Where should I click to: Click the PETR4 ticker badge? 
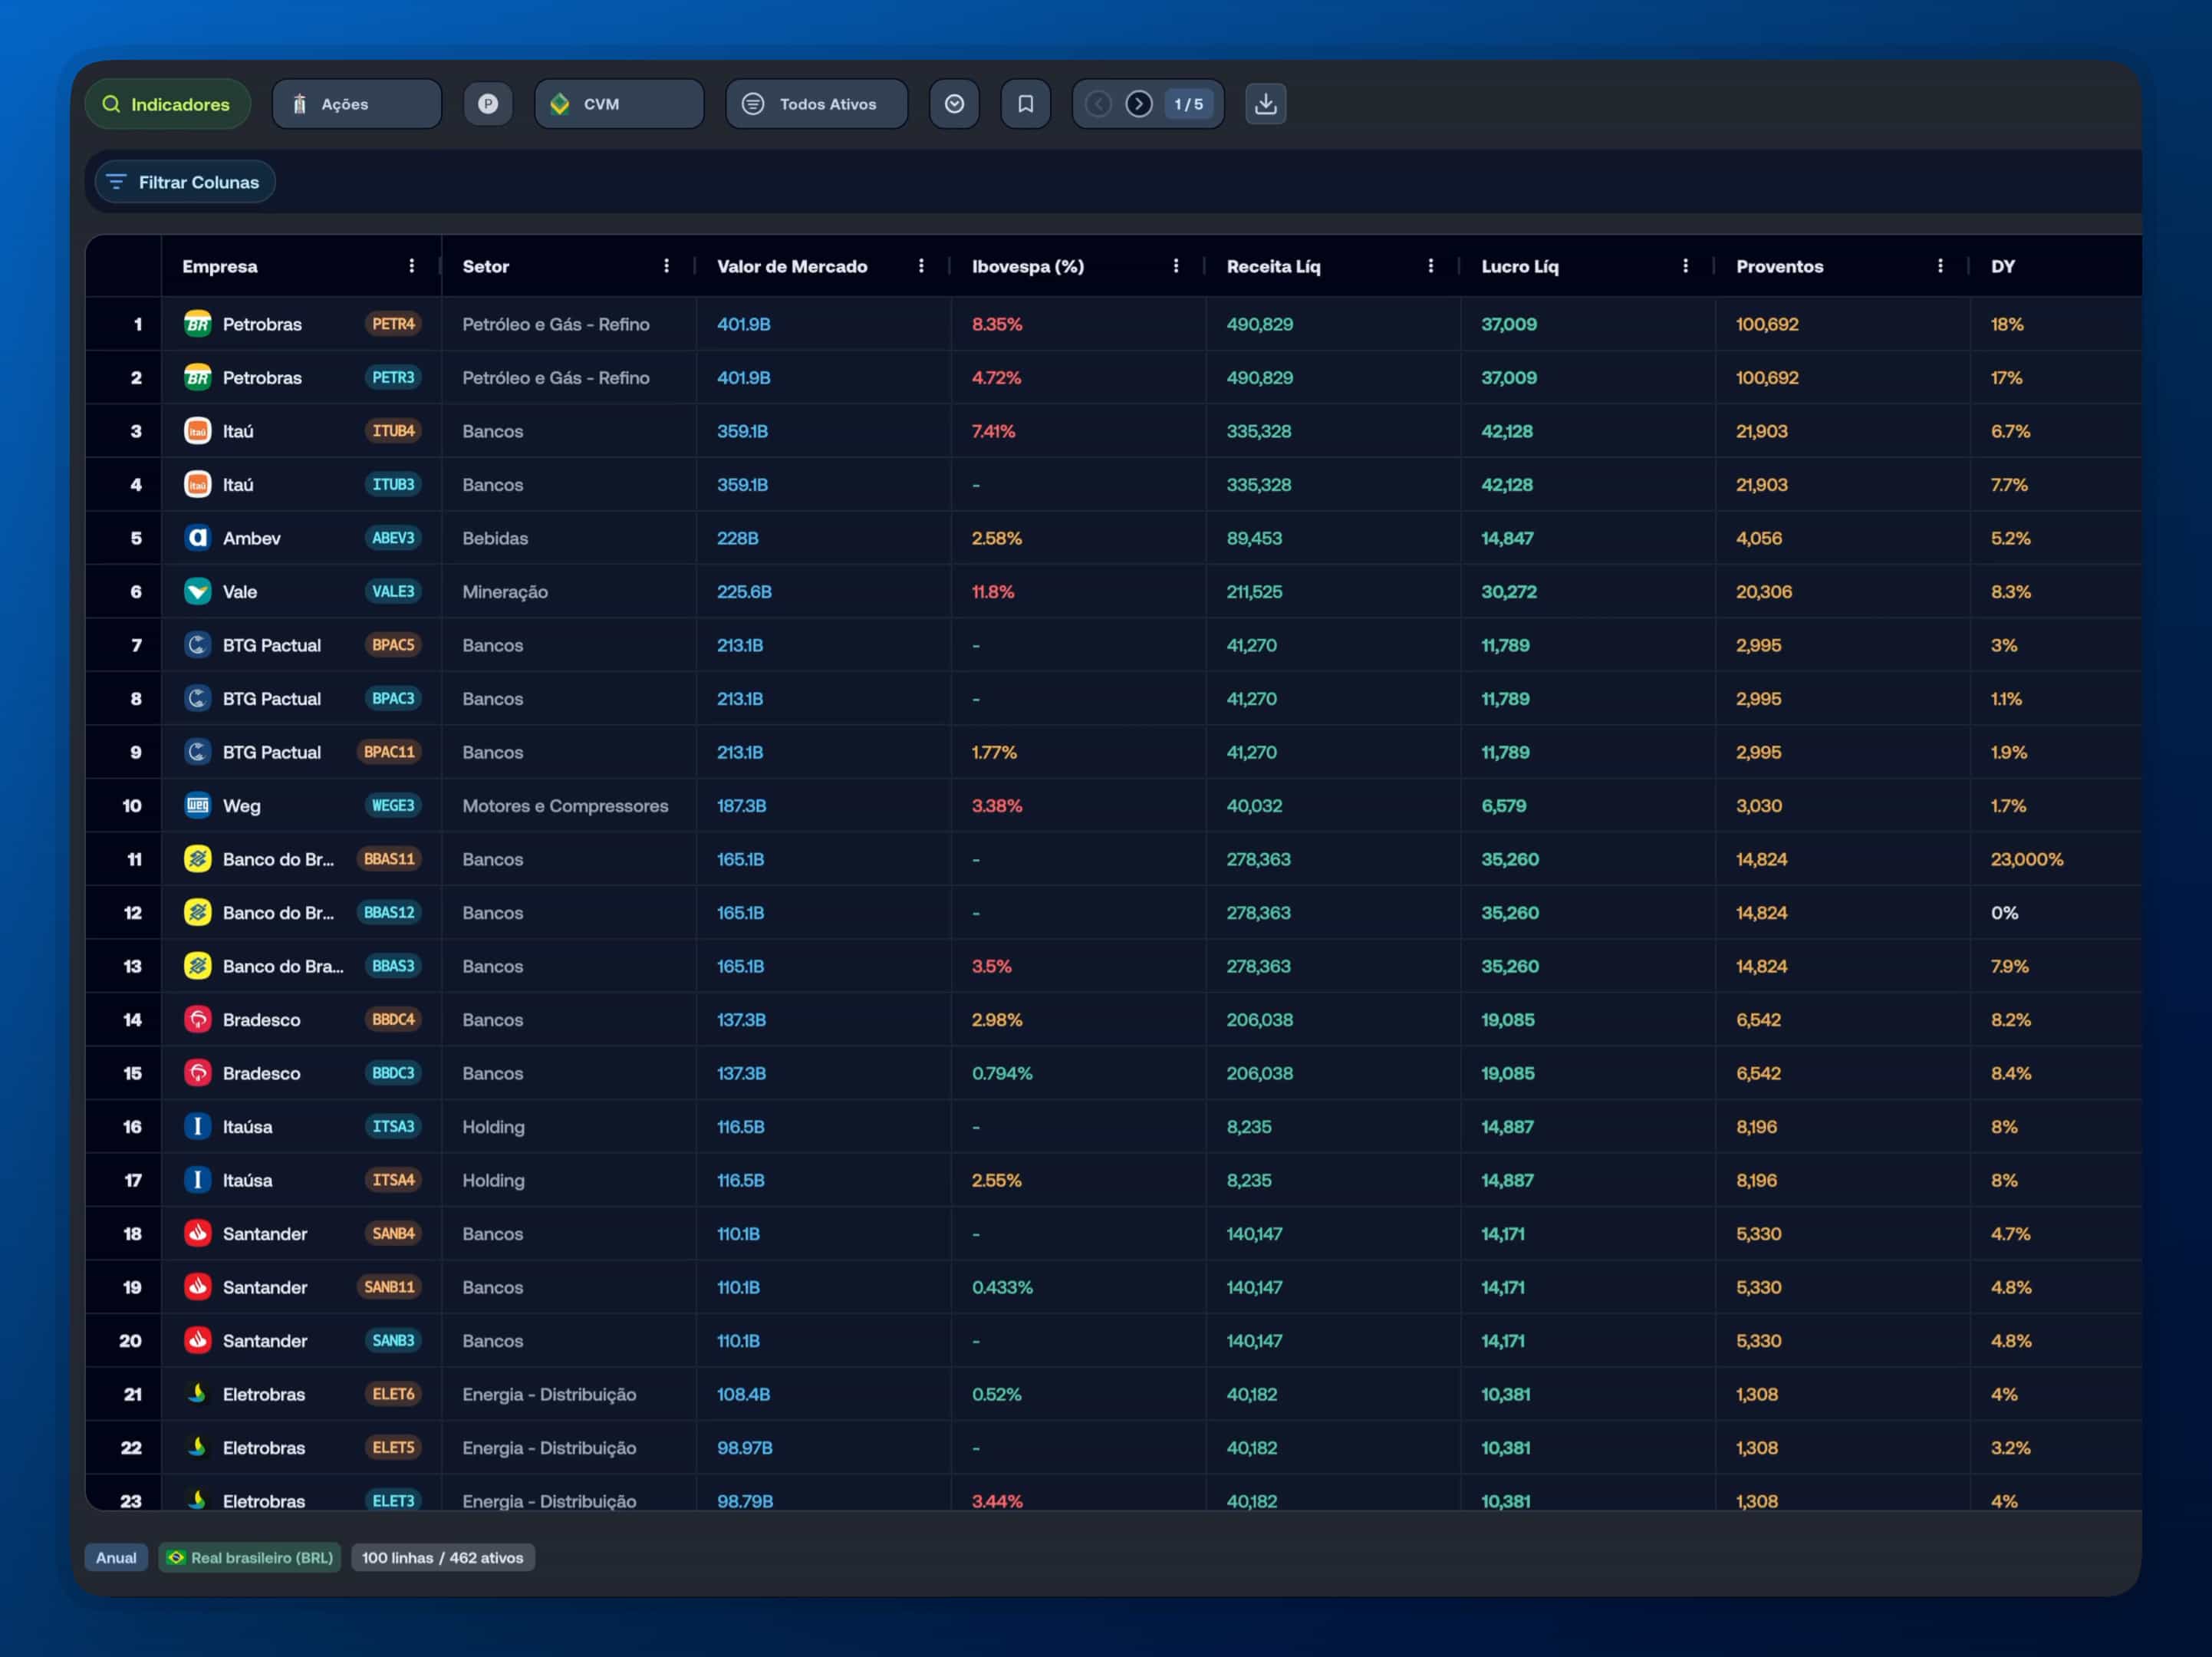point(393,324)
